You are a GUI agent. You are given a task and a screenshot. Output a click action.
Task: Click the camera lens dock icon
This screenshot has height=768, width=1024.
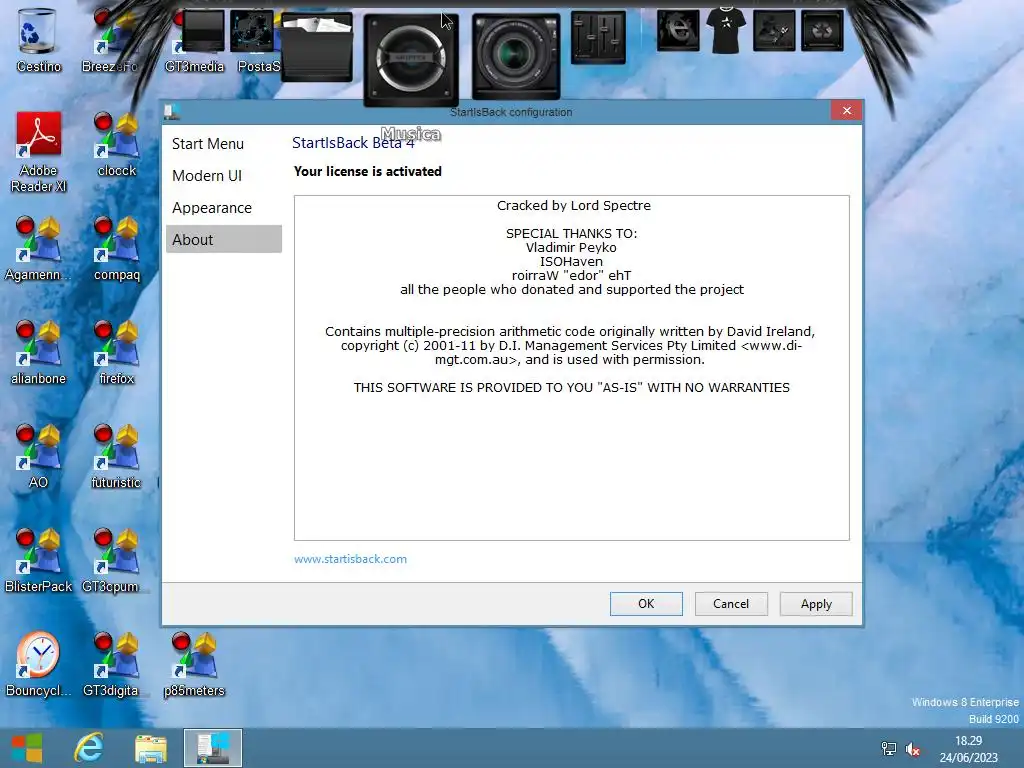[516, 56]
